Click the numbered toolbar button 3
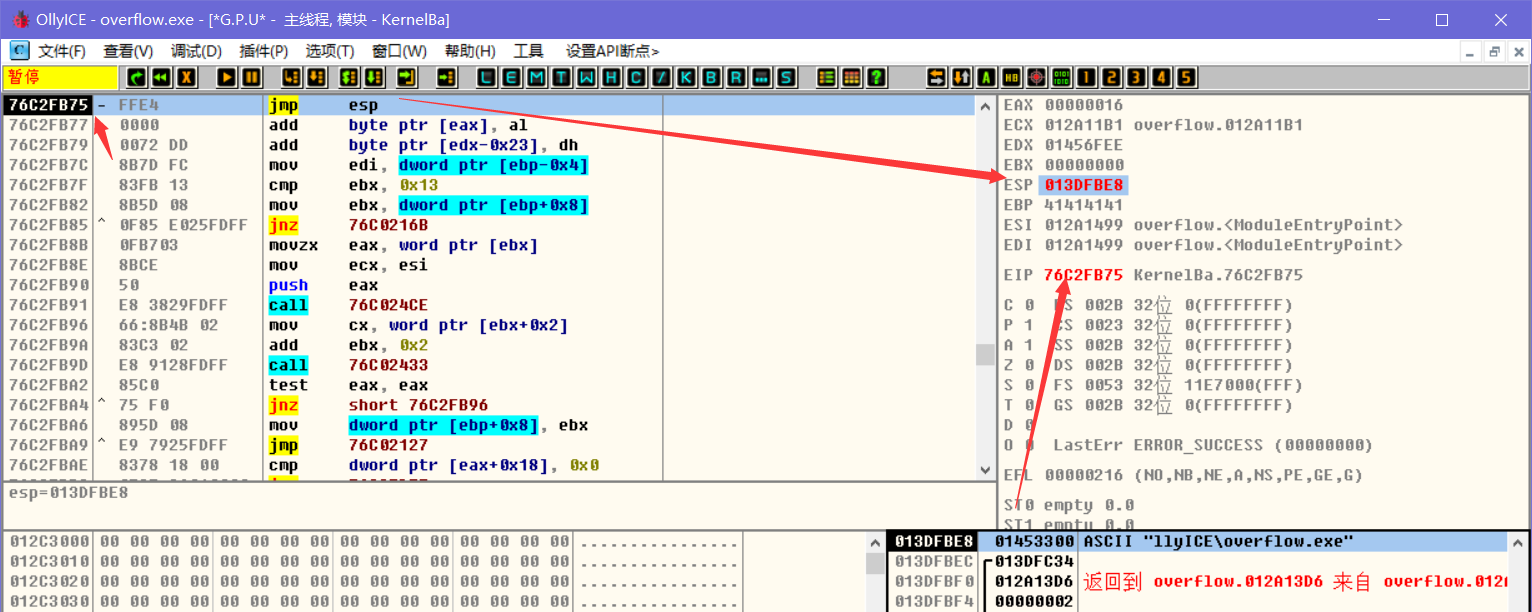Image resolution: width=1532 pixels, height=612 pixels. click(x=1136, y=77)
